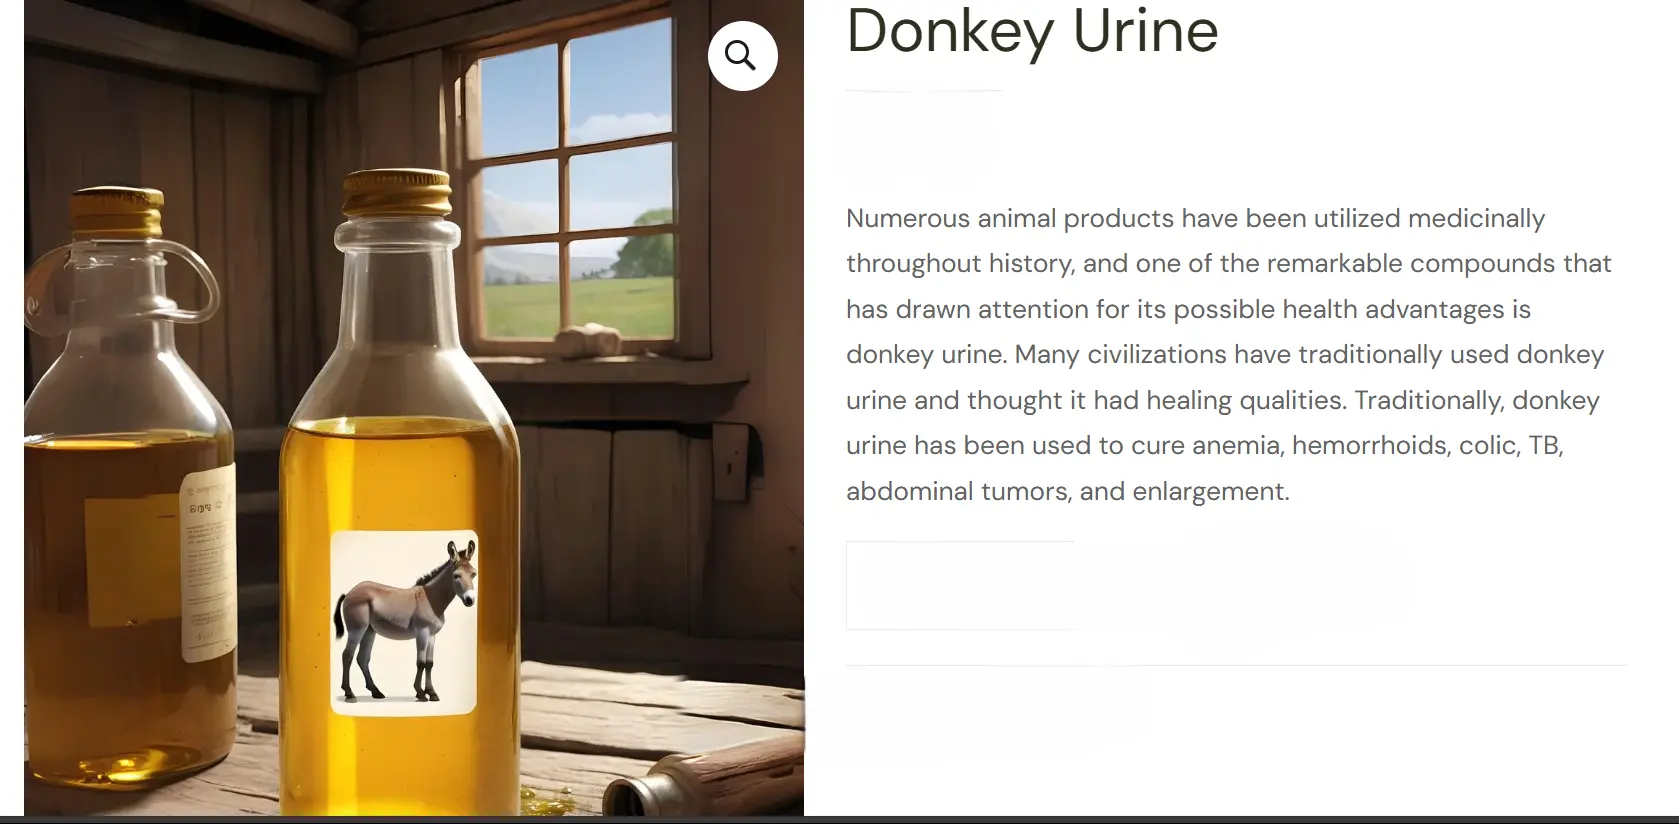Open the magnifying glass image zoom
The height and width of the screenshot is (824, 1679).
(742, 56)
